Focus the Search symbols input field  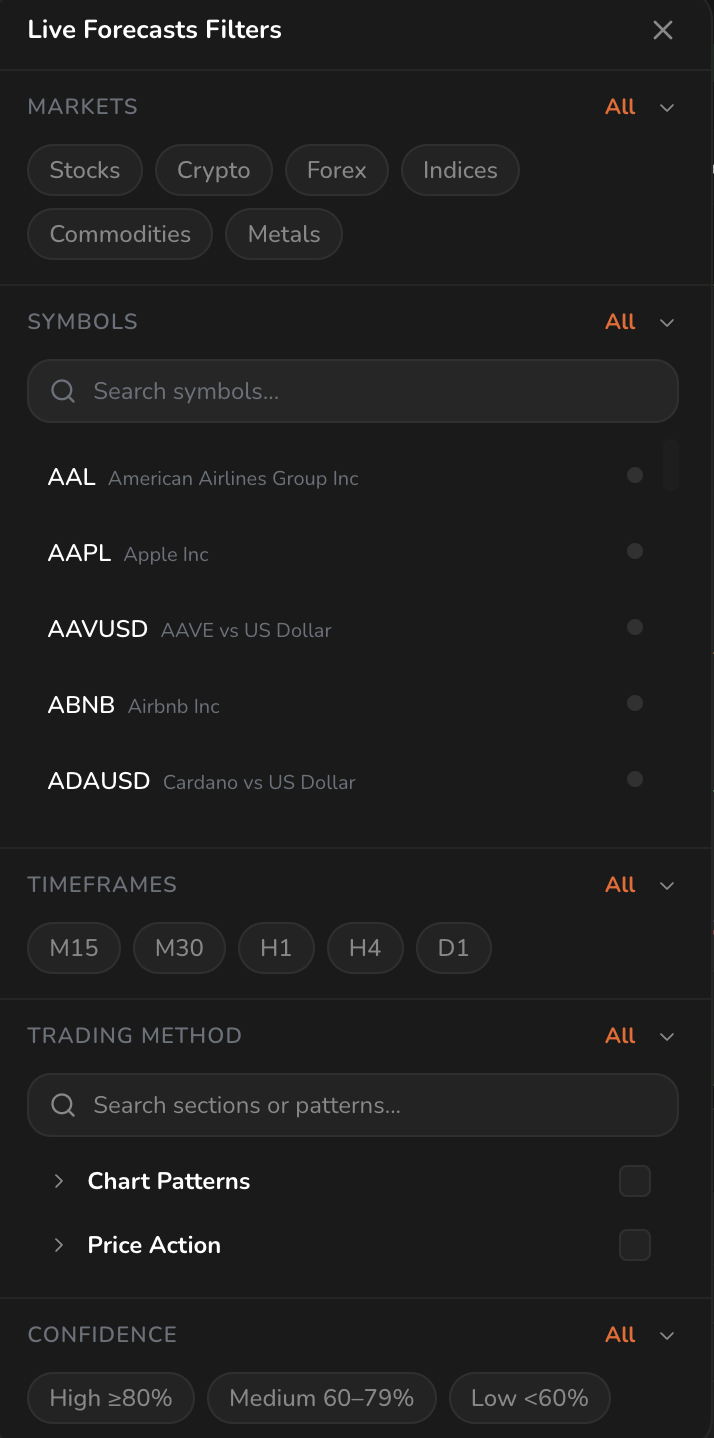click(353, 391)
